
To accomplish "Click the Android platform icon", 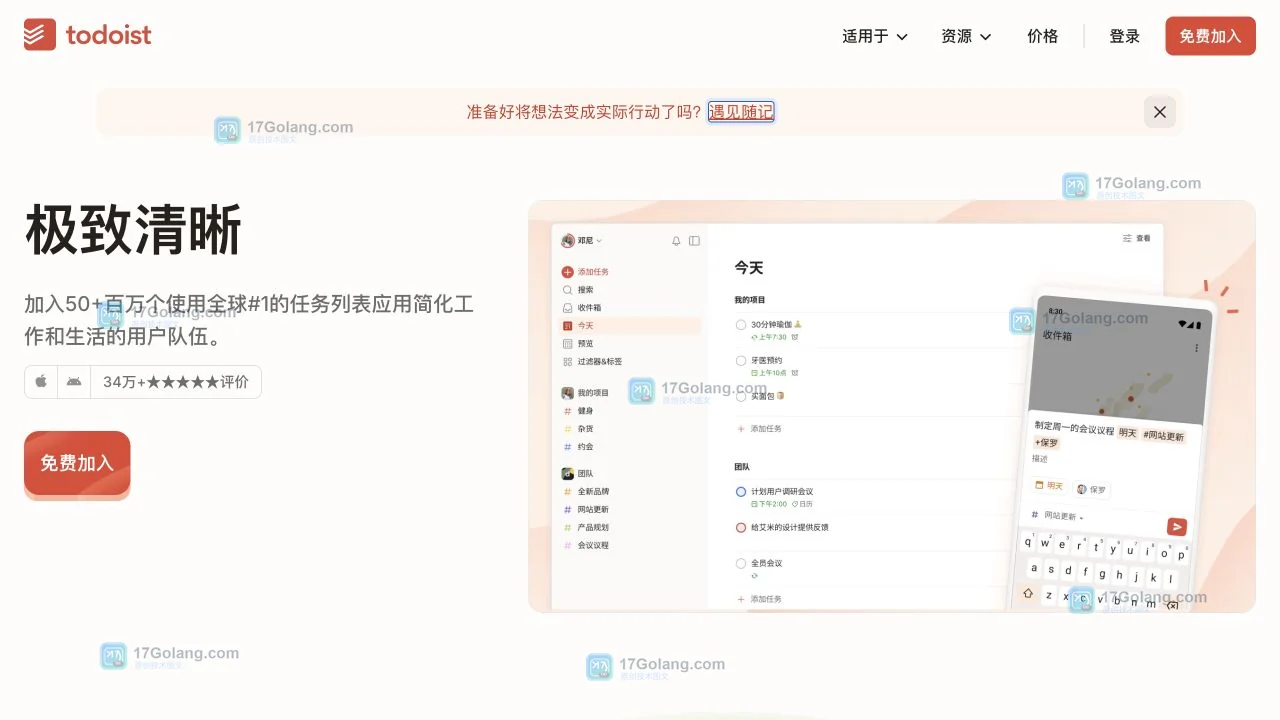I will point(74,382).
